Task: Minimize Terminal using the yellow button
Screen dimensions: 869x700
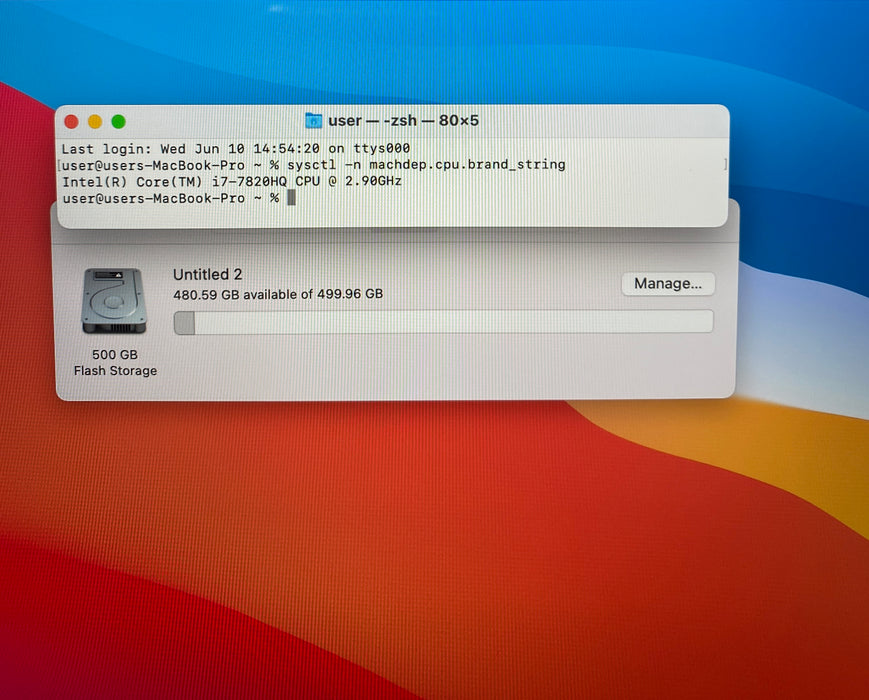Action: point(95,121)
